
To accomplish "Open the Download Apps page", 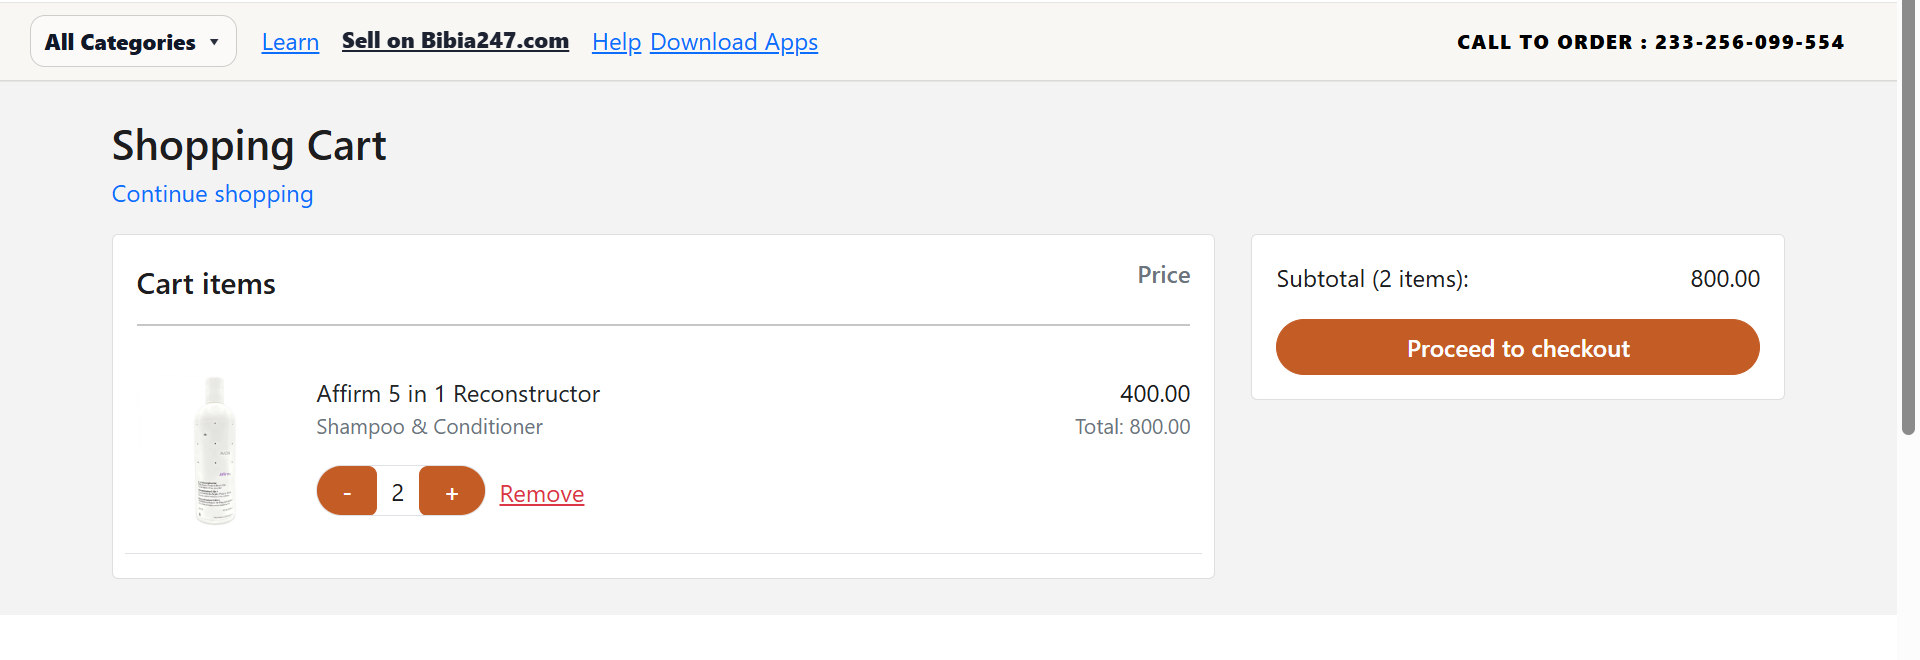I will click(734, 42).
